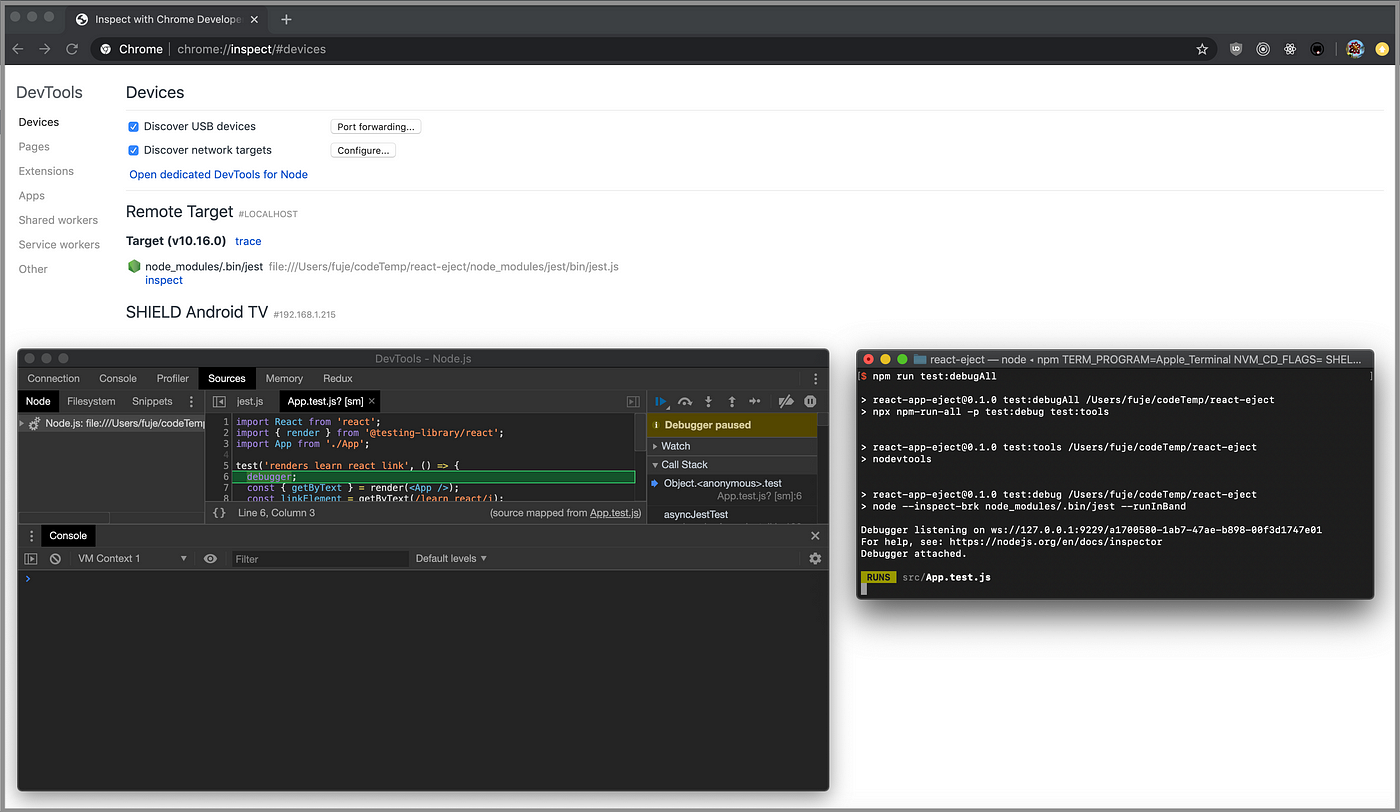The image size is (1400, 812).
Task: Open Extensions in the DevTools sidebar
Action: coord(46,171)
